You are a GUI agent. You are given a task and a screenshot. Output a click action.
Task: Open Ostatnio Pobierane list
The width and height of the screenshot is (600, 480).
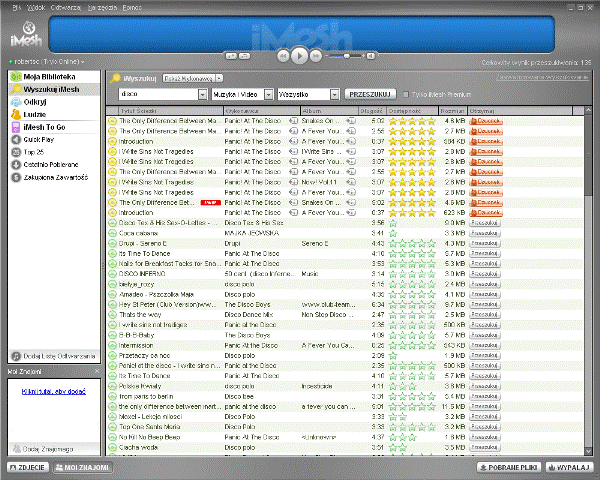coord(54,165)
